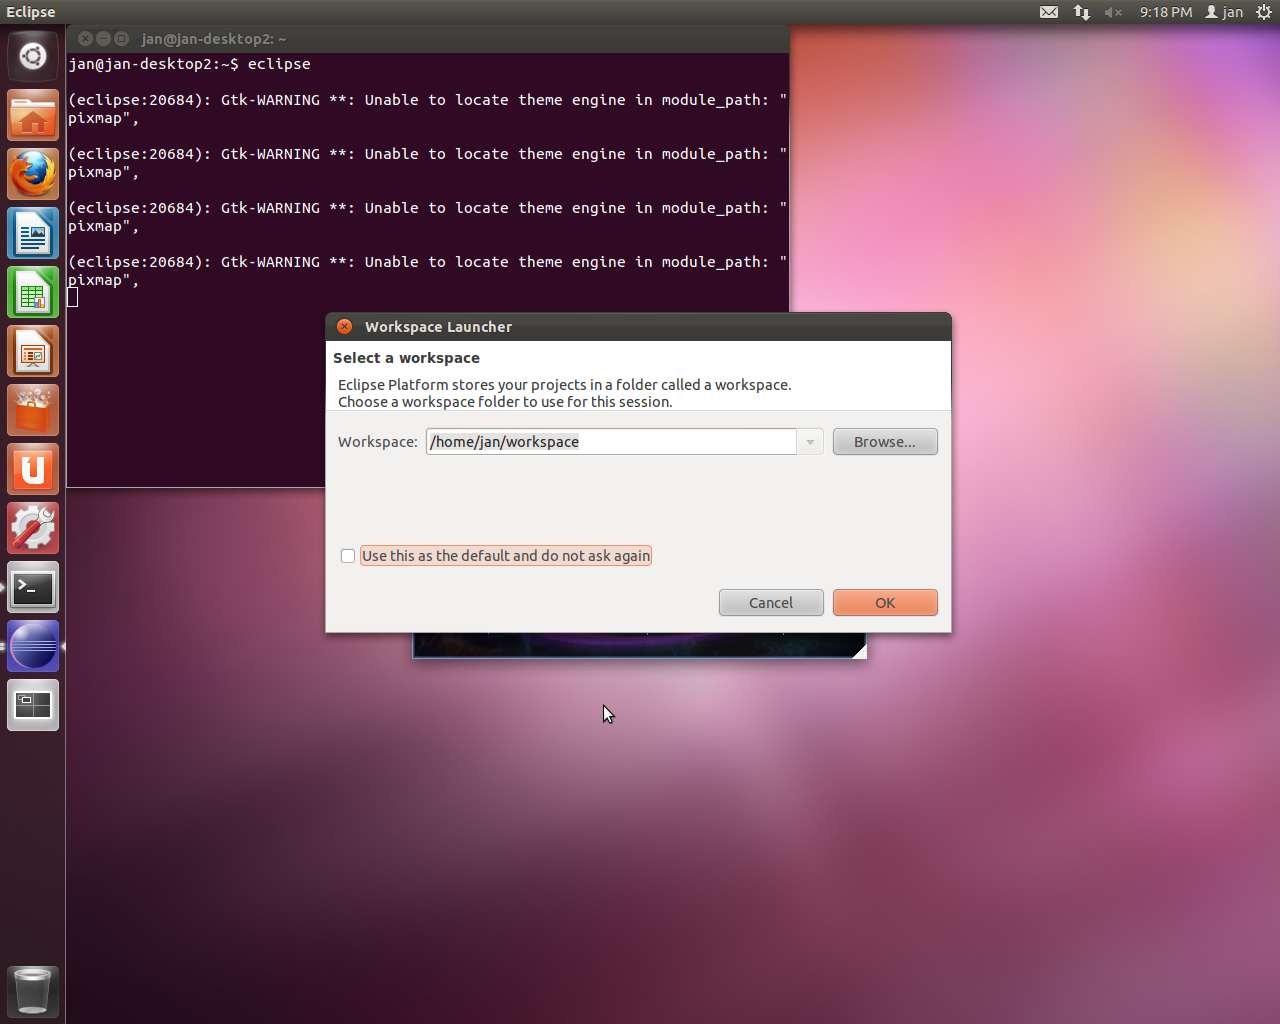Open the 9:18 PM clock menu
1280x1024 pixels.
1166,12
